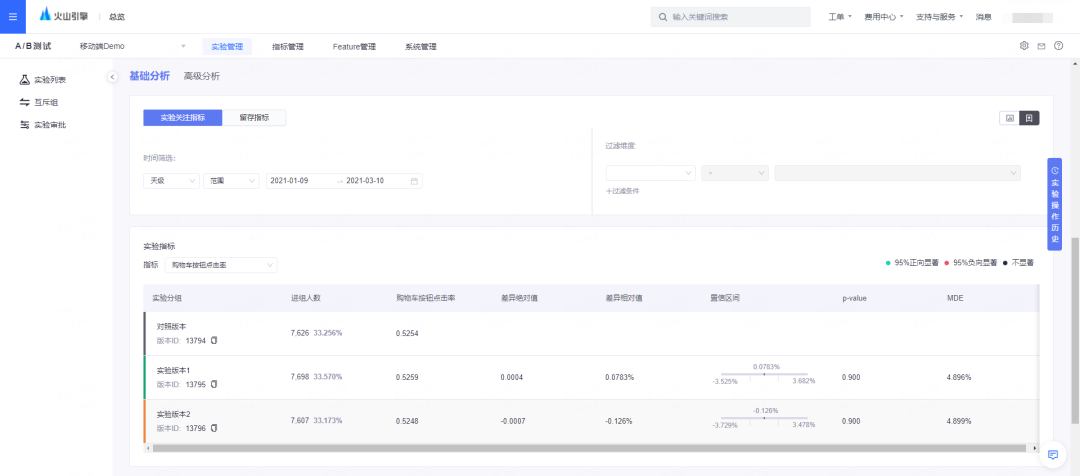The image size is (1080, 476).
Task: Open the date range calendar icon
Action: click(414, 181)
